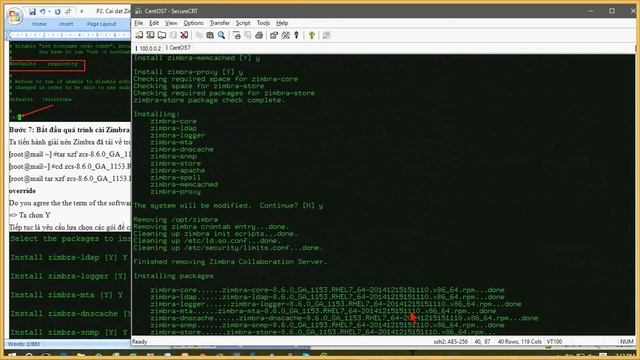Image resolution: width=640 pixels, height=360 pixels.
Task: Click the greyed Reconnect toolbar icon
Action: coord(173,35)
